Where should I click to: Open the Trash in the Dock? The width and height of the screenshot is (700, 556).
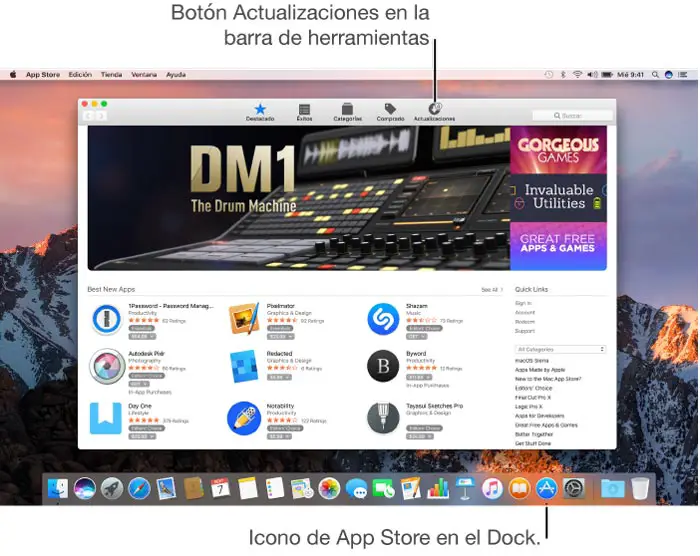pos(640,489)
